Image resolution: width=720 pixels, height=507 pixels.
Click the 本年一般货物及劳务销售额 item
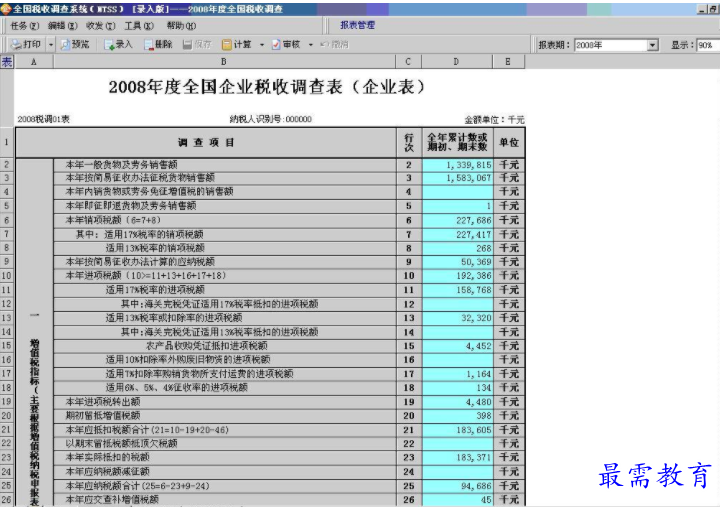(121, 165)
